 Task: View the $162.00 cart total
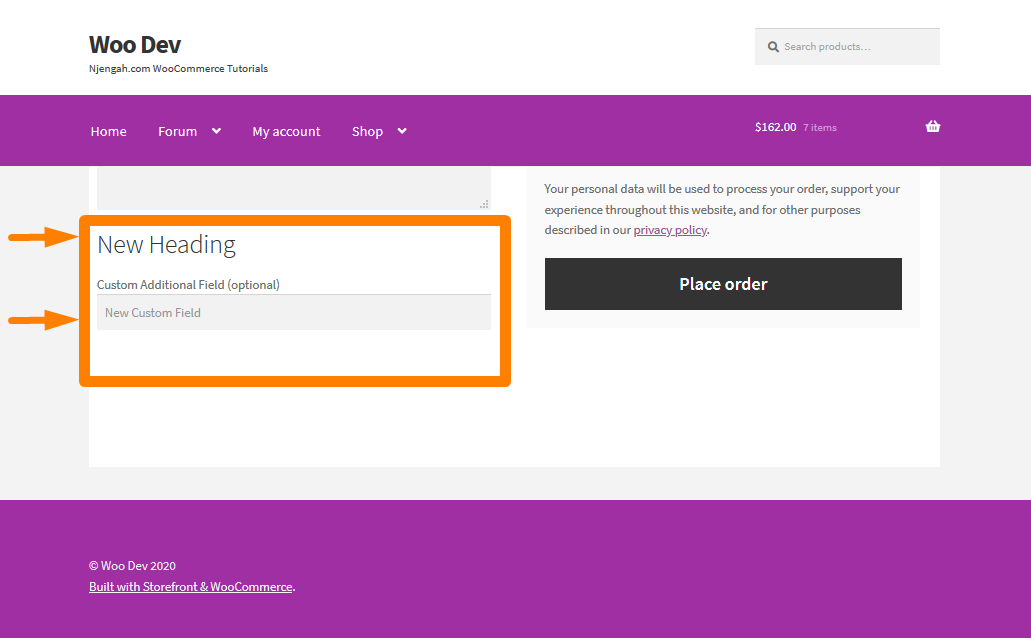click(x=775, y=127)
